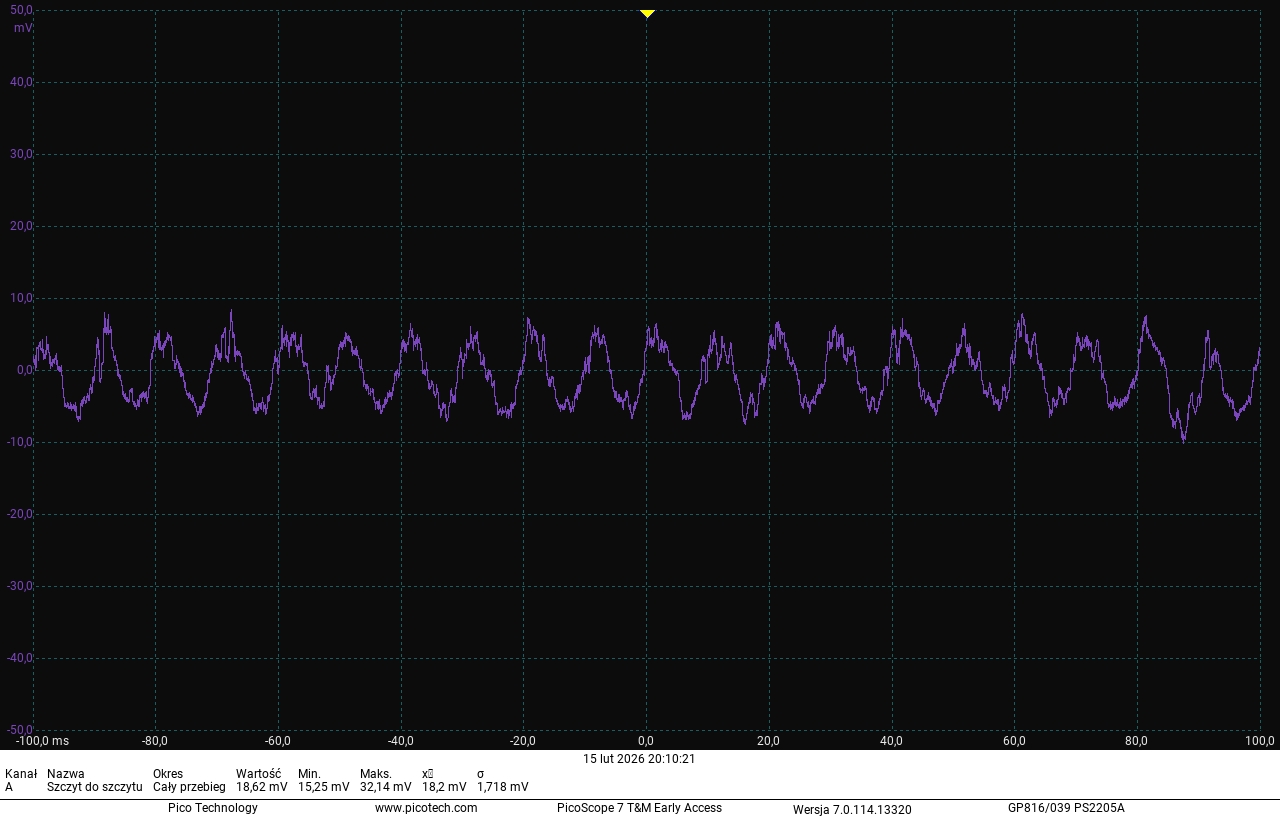Screen dimensions: 1280x816
Task: Select the 32,14 mV maximum value
Action: (385, 787)
